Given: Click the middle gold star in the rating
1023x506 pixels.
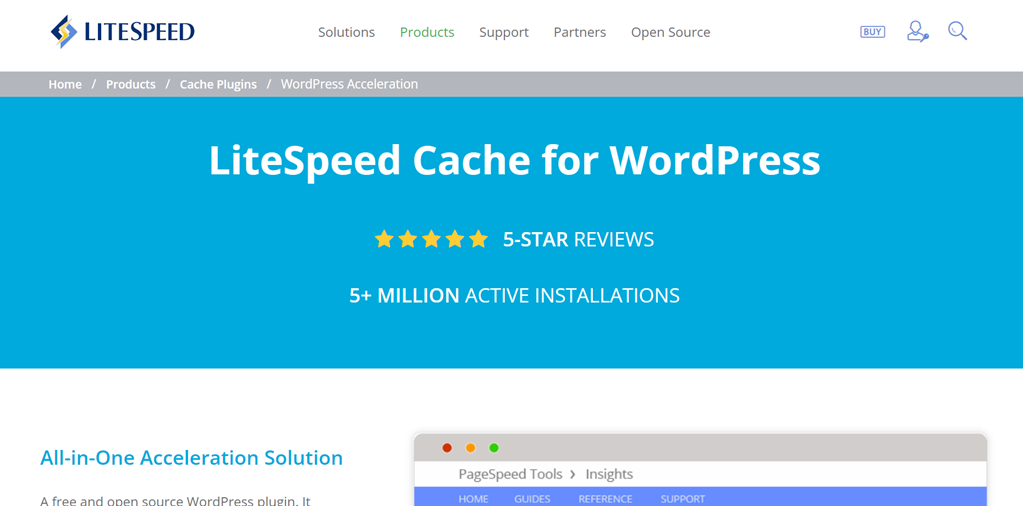Looking at the screenshot, I should 431,239.
